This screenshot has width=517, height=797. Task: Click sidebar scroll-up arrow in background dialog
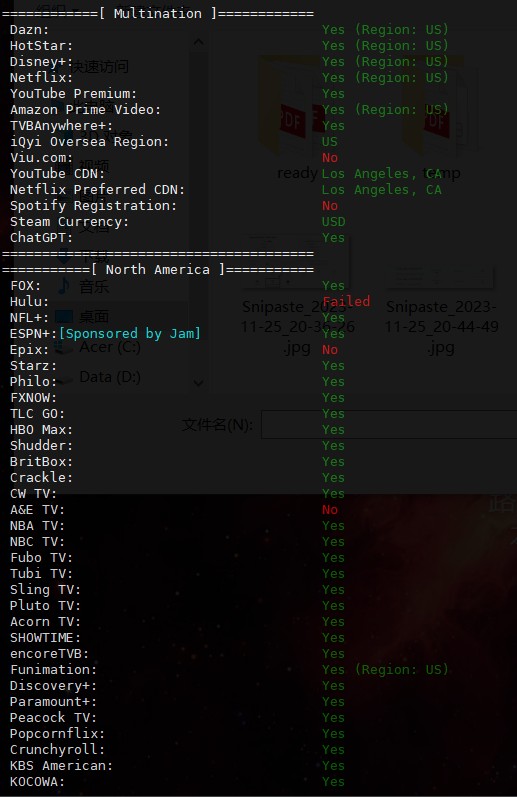tap(199, 42)
